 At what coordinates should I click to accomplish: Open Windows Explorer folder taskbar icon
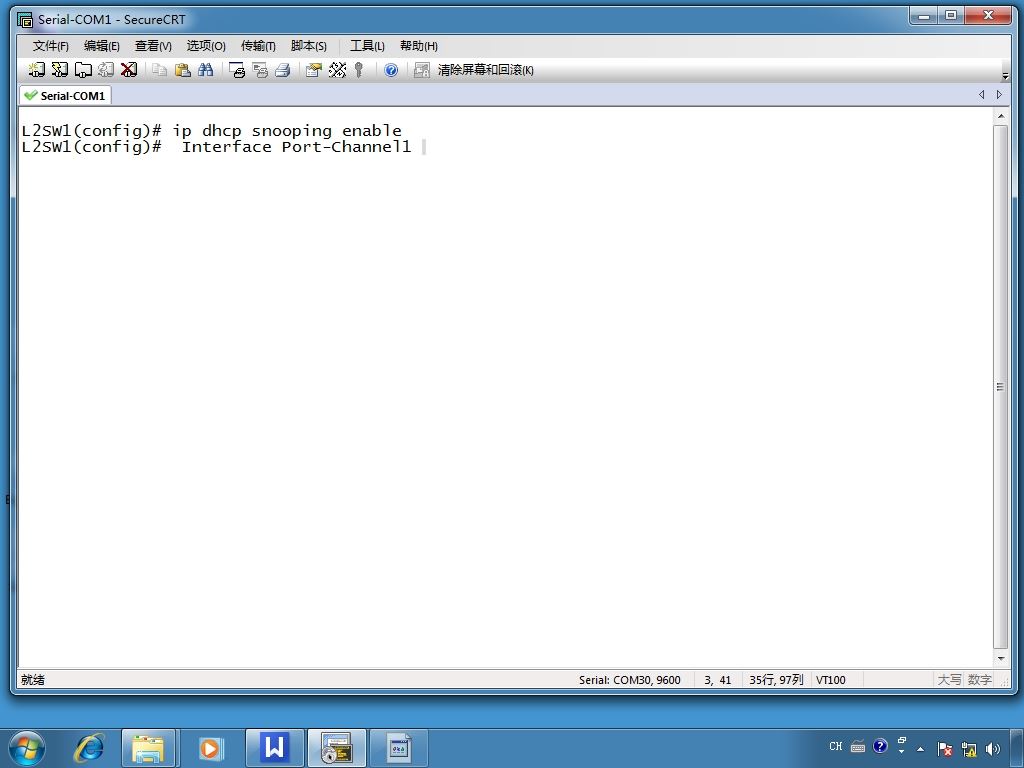[x=148, y=748]
